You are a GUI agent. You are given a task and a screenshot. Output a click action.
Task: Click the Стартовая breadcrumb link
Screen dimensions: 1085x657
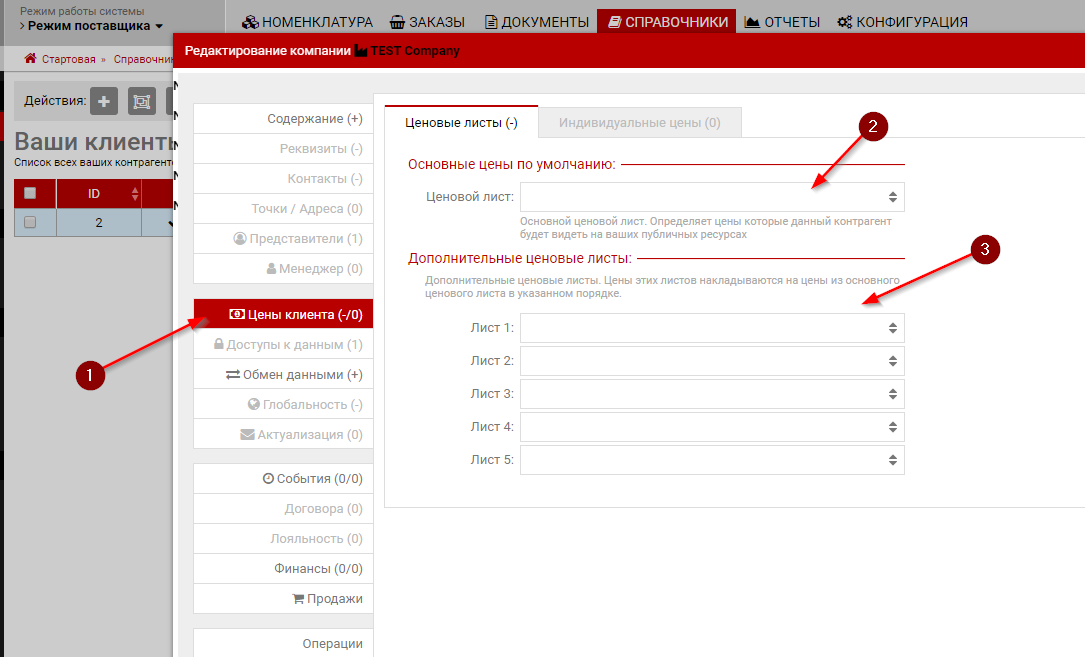[x=68, y=59]
